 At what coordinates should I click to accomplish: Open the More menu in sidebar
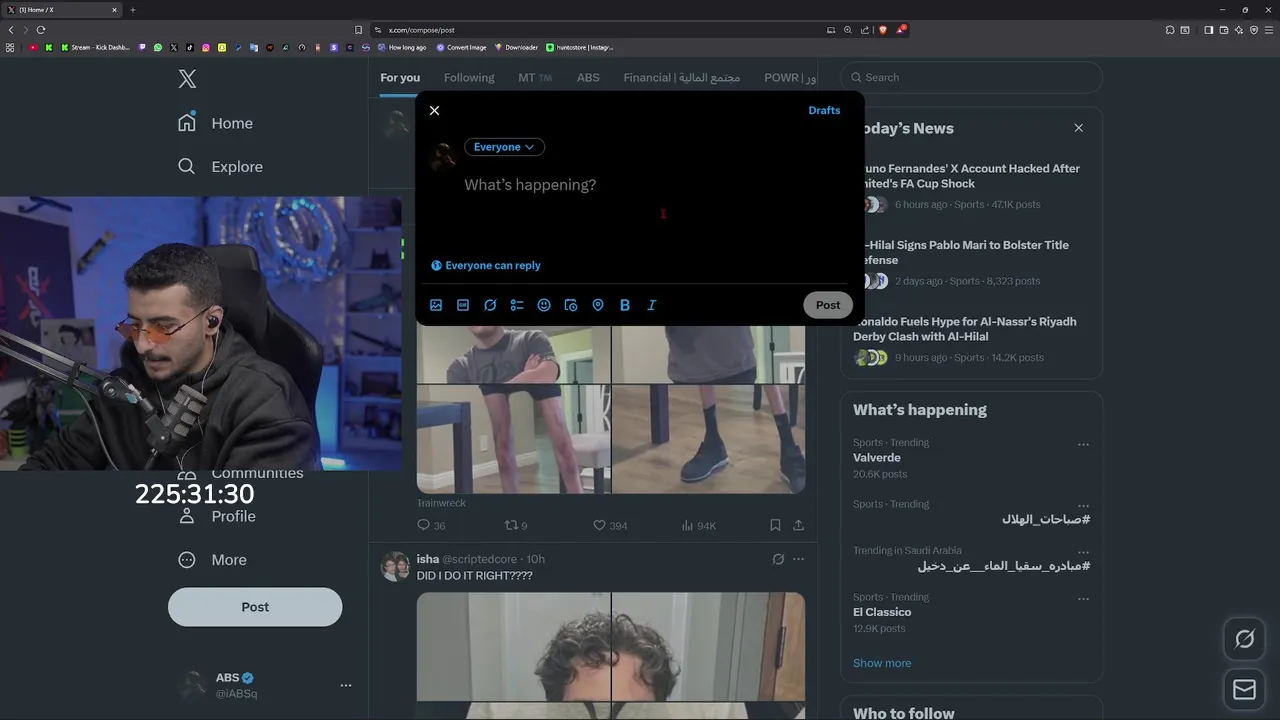point(212,560)
